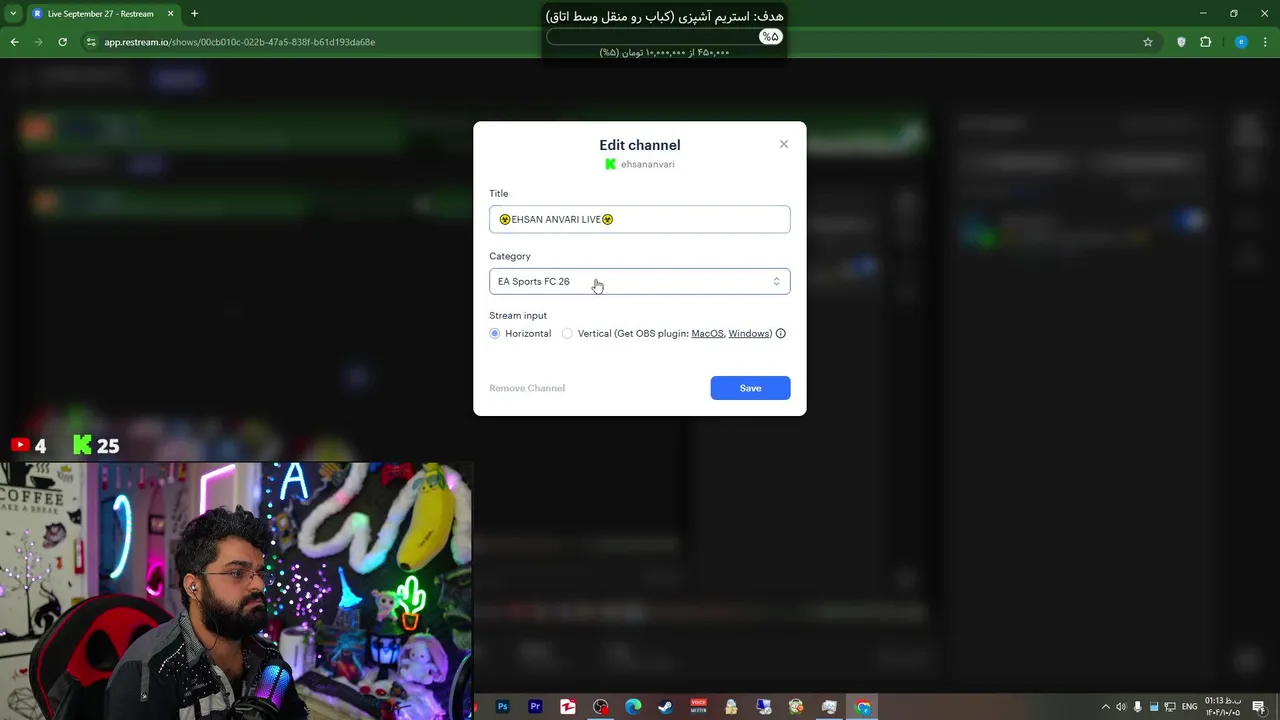Open Google Chrome taskbar icon
The height and width of the screenshot is (720, 1280).
tap(864, 707)
